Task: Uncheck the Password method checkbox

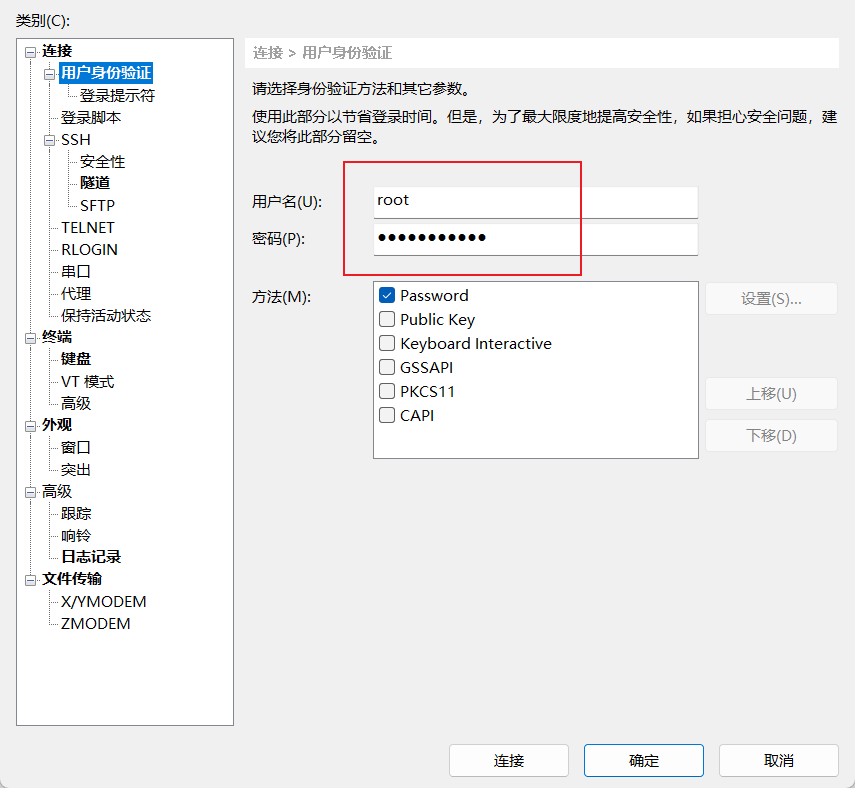Action: click(387, 295)
